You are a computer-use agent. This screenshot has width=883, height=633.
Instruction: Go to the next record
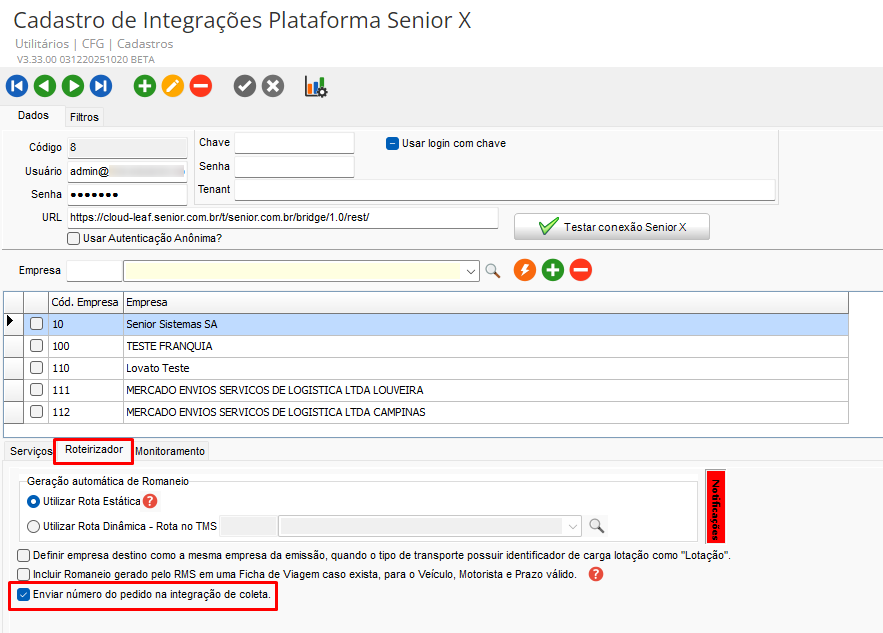(73, 86)
